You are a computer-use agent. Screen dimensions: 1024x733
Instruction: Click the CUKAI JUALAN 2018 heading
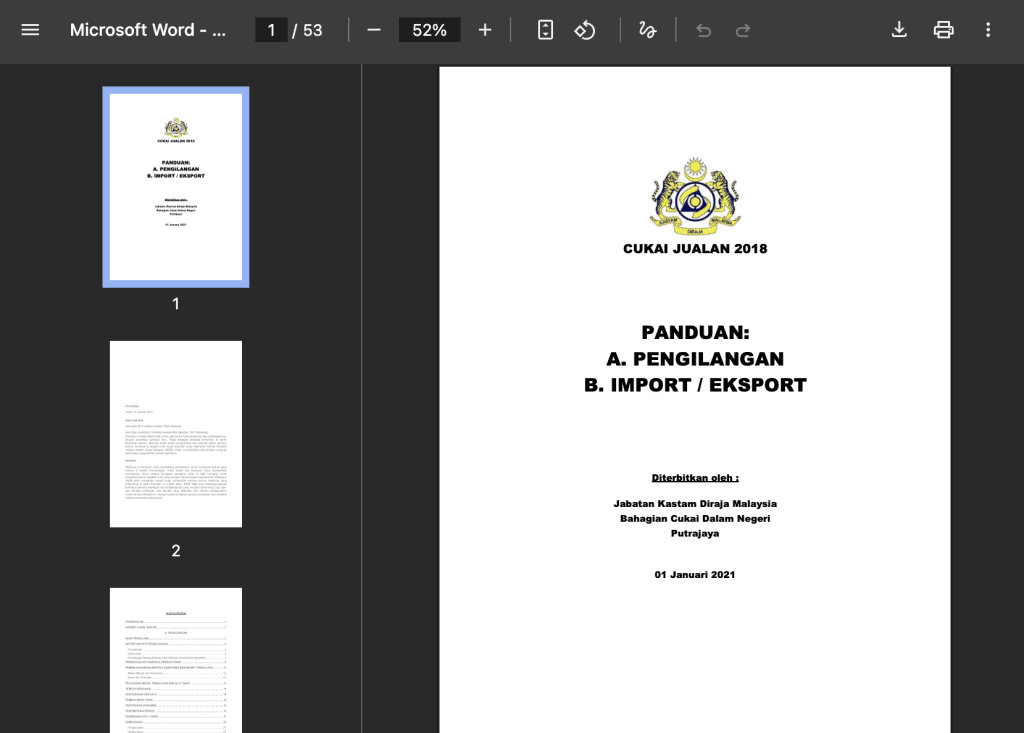(x=695, y=249)
